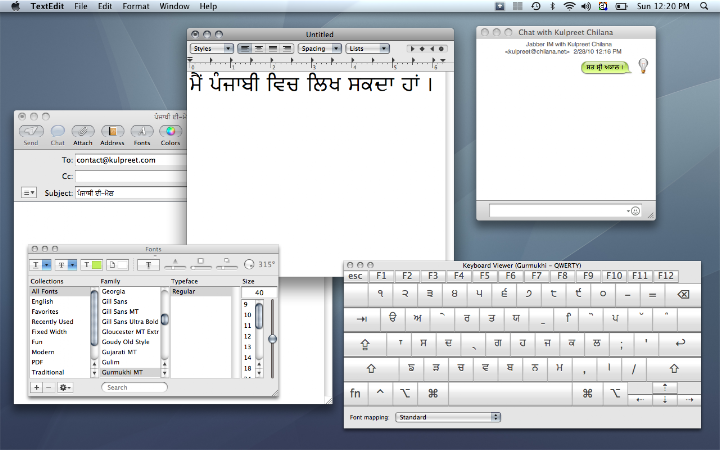720x450 pixels.
Task: Open the Help menu
Action: [x=208, y=6]
